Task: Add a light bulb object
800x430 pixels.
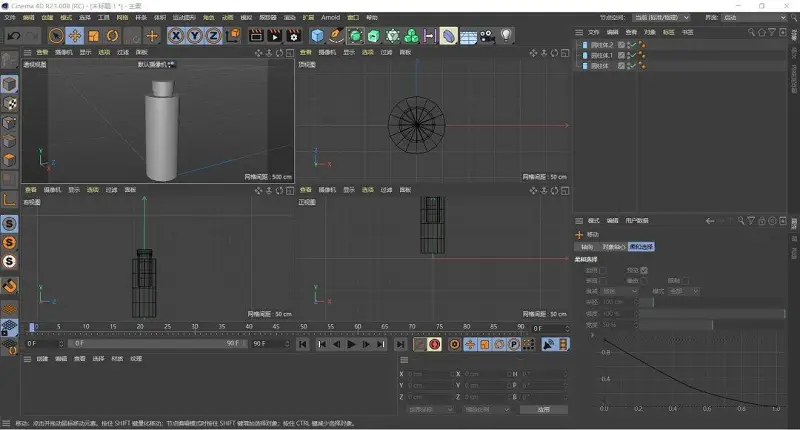Action: click(506, 36)
